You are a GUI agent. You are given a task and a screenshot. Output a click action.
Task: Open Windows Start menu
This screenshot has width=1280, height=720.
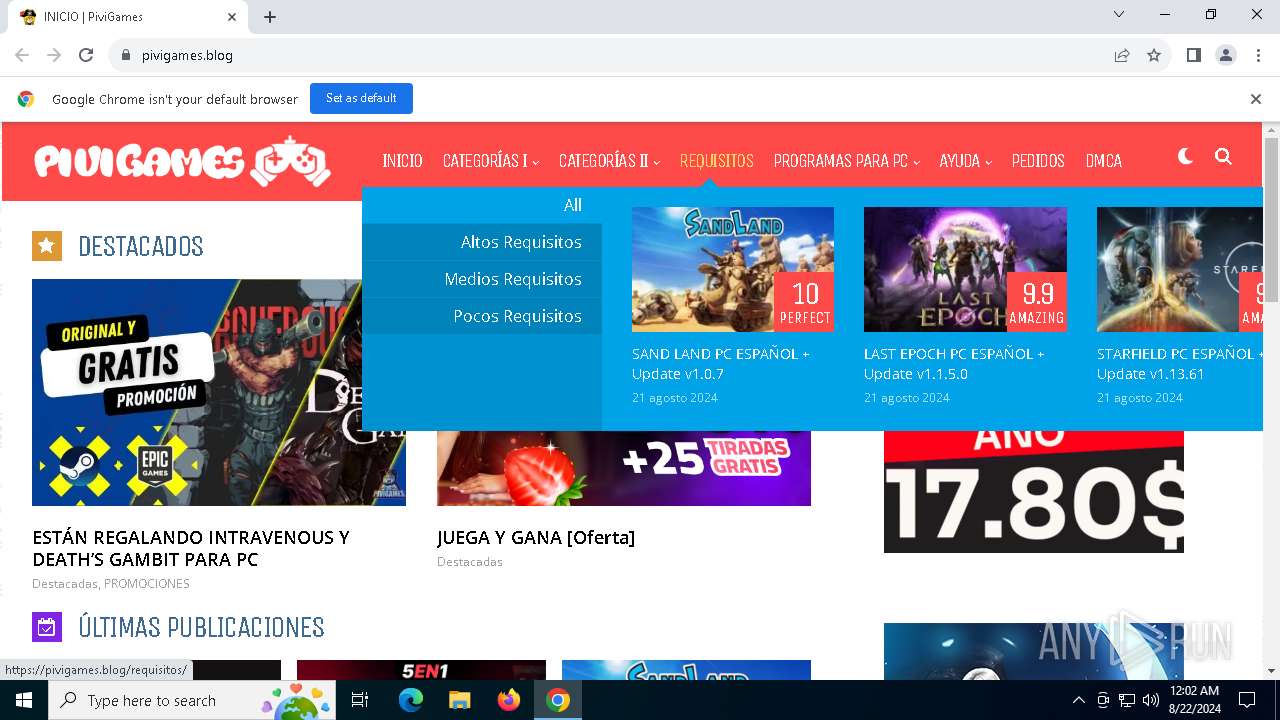coord(23,700)
